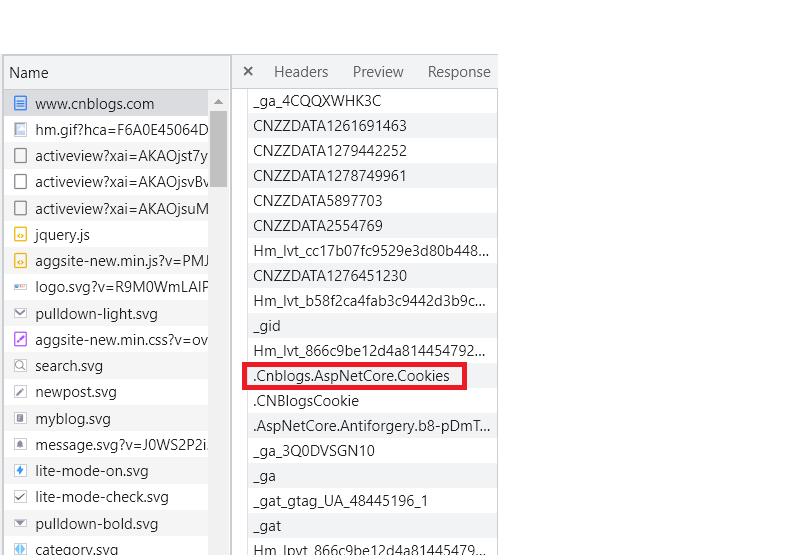Select the message.svg?v=J0WS2P2i request
Screen dimensions: 790x555
click(106, 444)
